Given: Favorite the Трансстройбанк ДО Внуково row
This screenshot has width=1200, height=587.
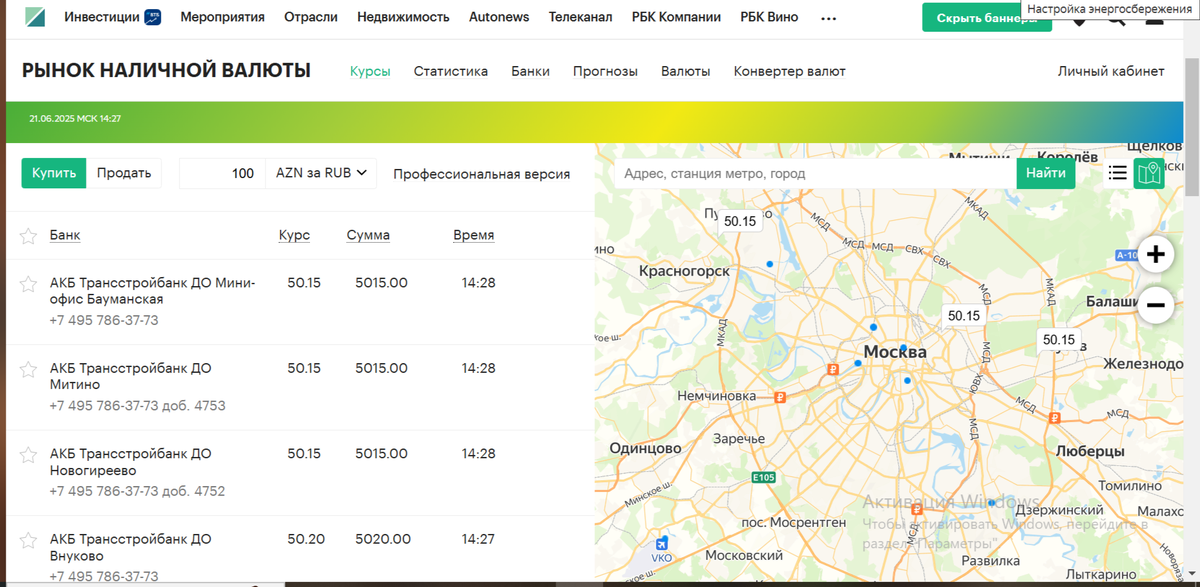Looking at the screenshot, I should (x=28, y=540).
